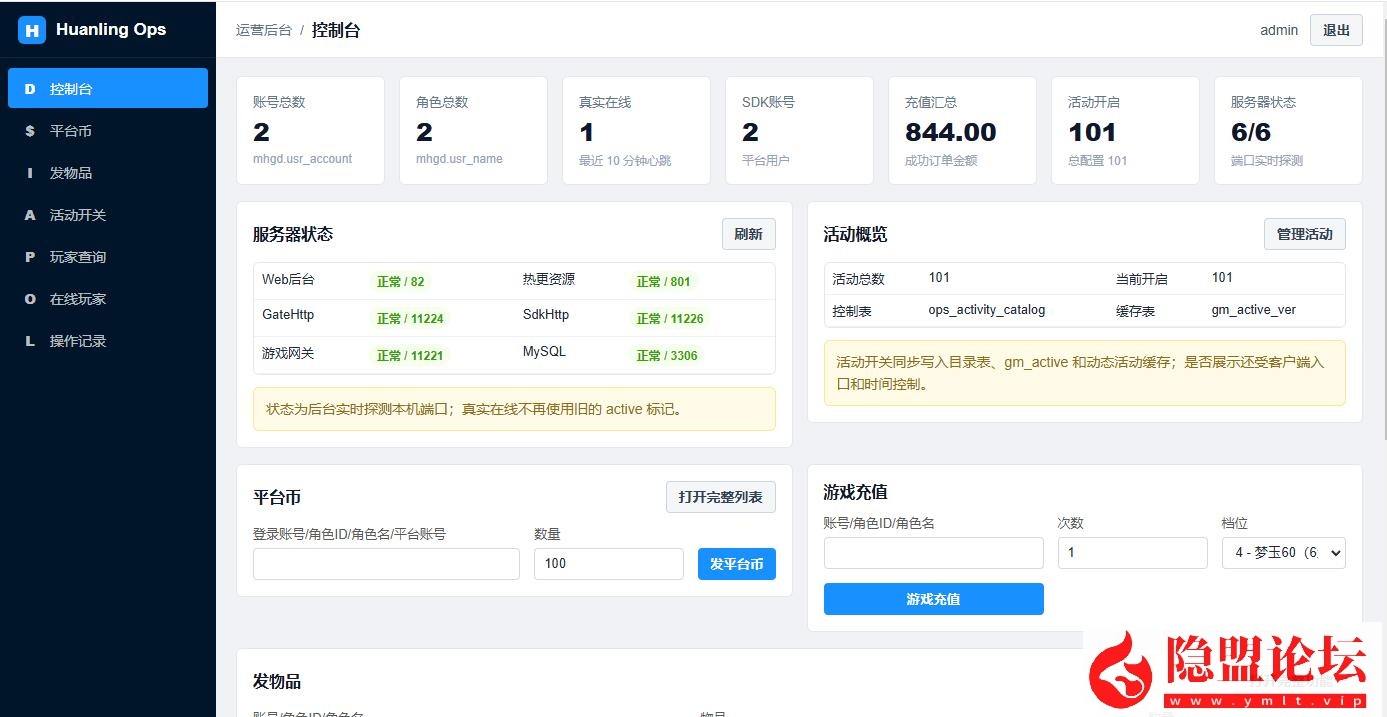The height and width of the screenshot is (717, 1387).
Task: Click the D icon for 控制台
Action: pyautogui.click(x=29, y=89)
